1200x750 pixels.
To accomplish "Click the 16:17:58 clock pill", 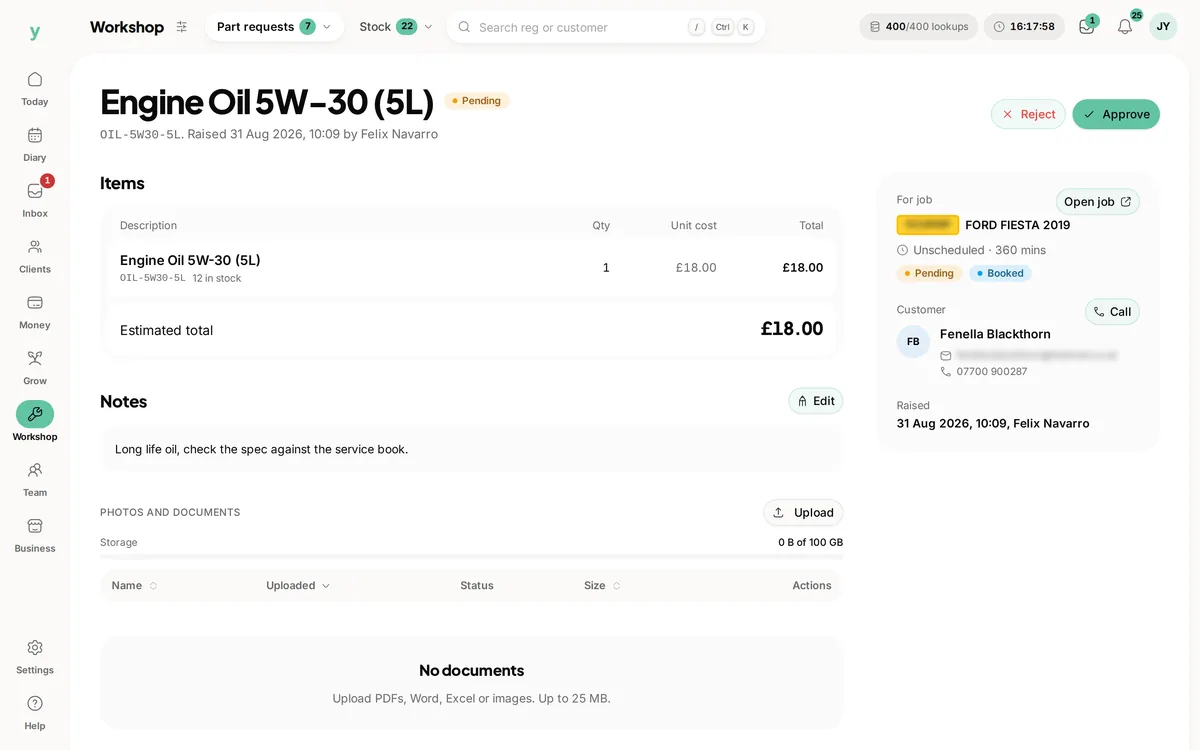I will [1024, 27].
